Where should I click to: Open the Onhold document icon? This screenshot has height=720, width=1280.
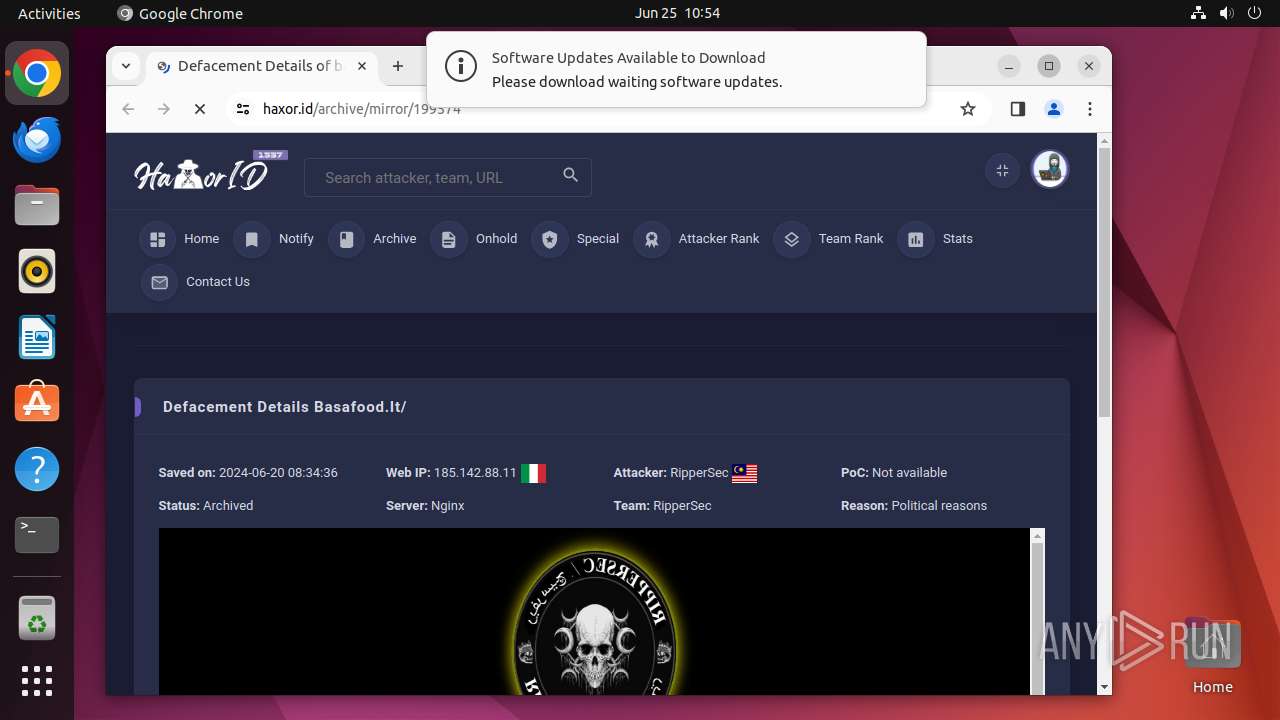click(x=448, y=239)
